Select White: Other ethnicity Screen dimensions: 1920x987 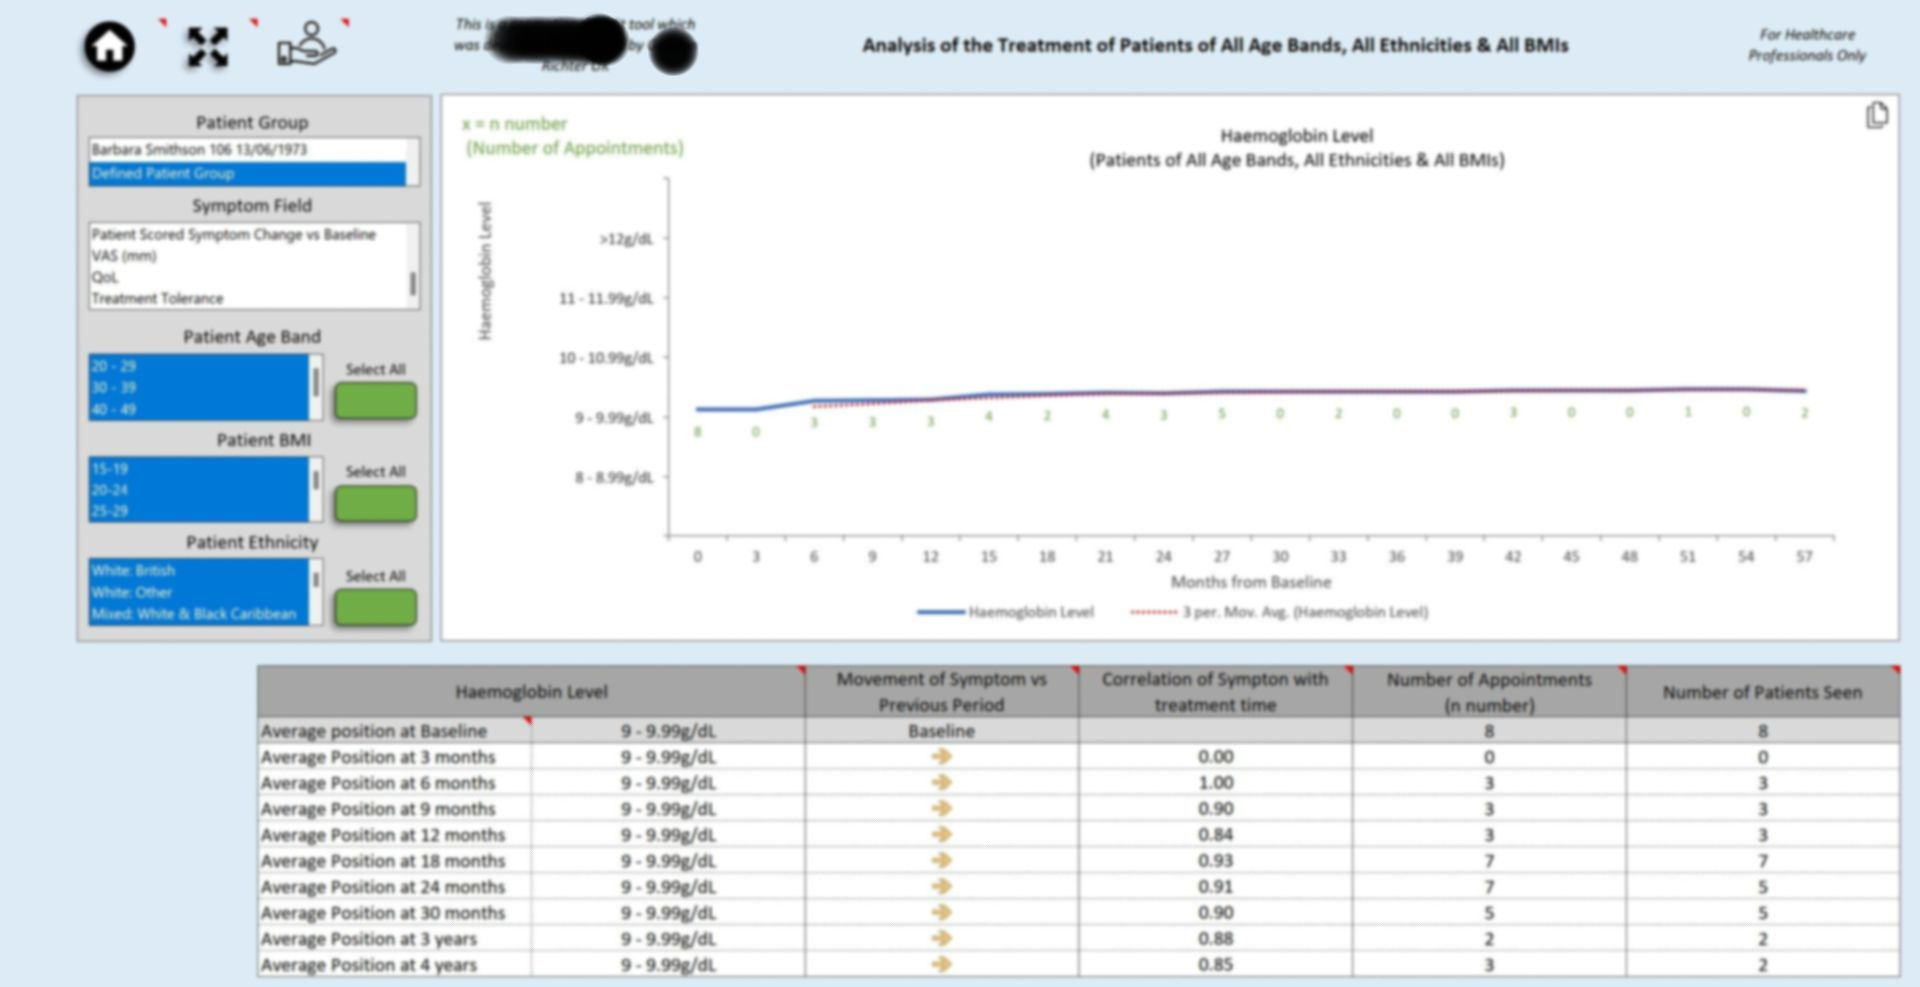pos(199,592)
